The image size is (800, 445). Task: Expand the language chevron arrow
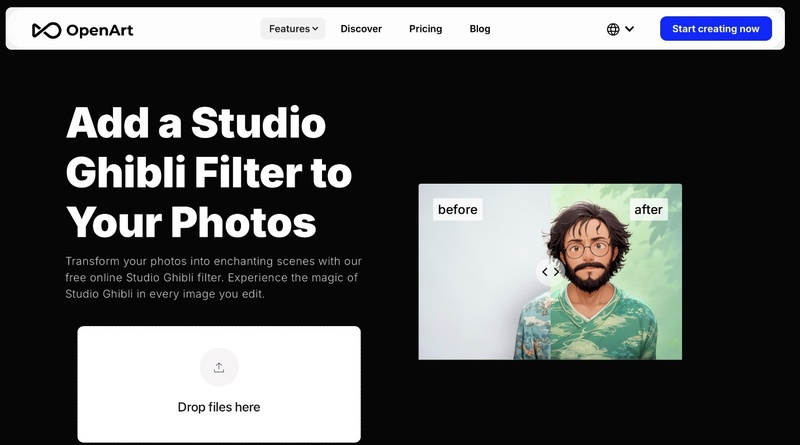click(630, 29)
